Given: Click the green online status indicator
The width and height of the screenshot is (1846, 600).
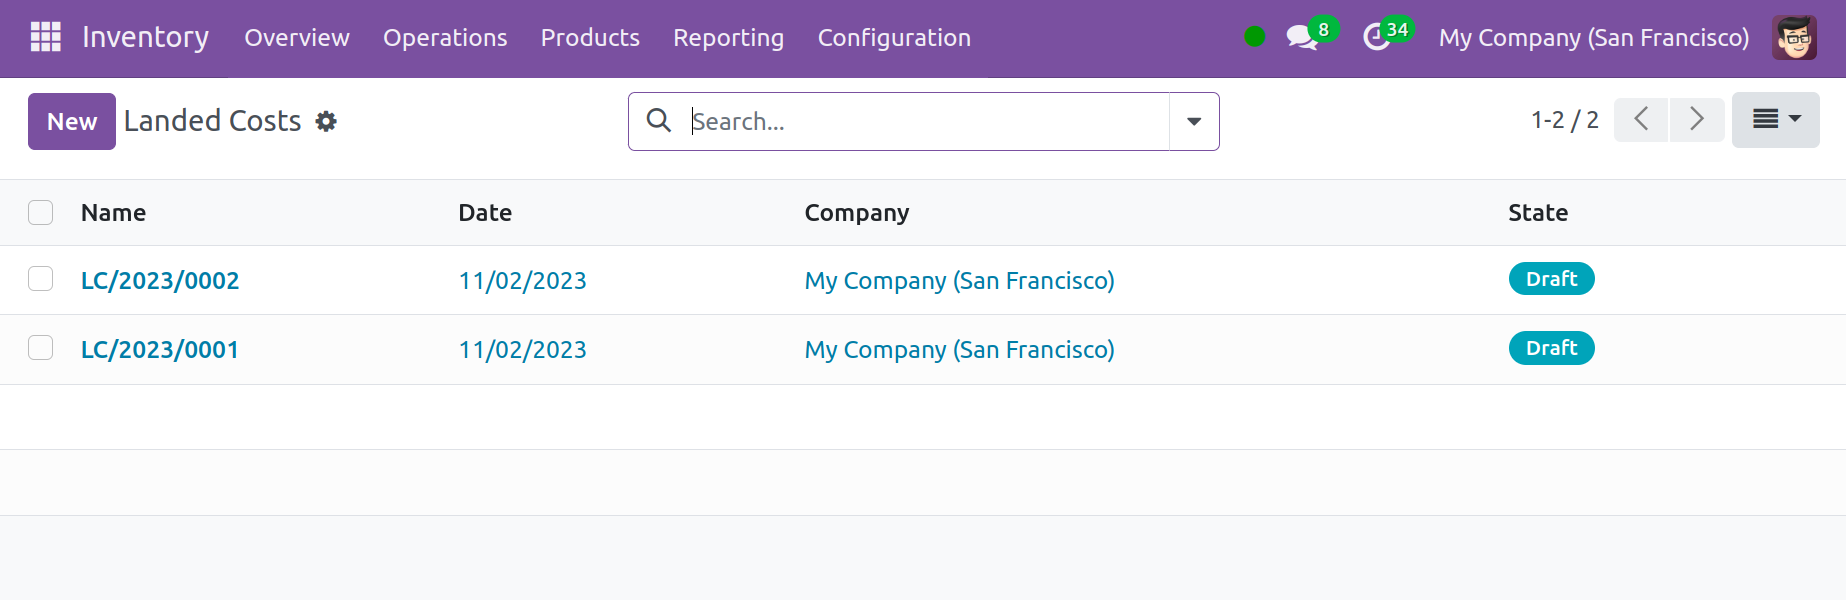Looking at the screenshot, I should (x=1254, y=37).
